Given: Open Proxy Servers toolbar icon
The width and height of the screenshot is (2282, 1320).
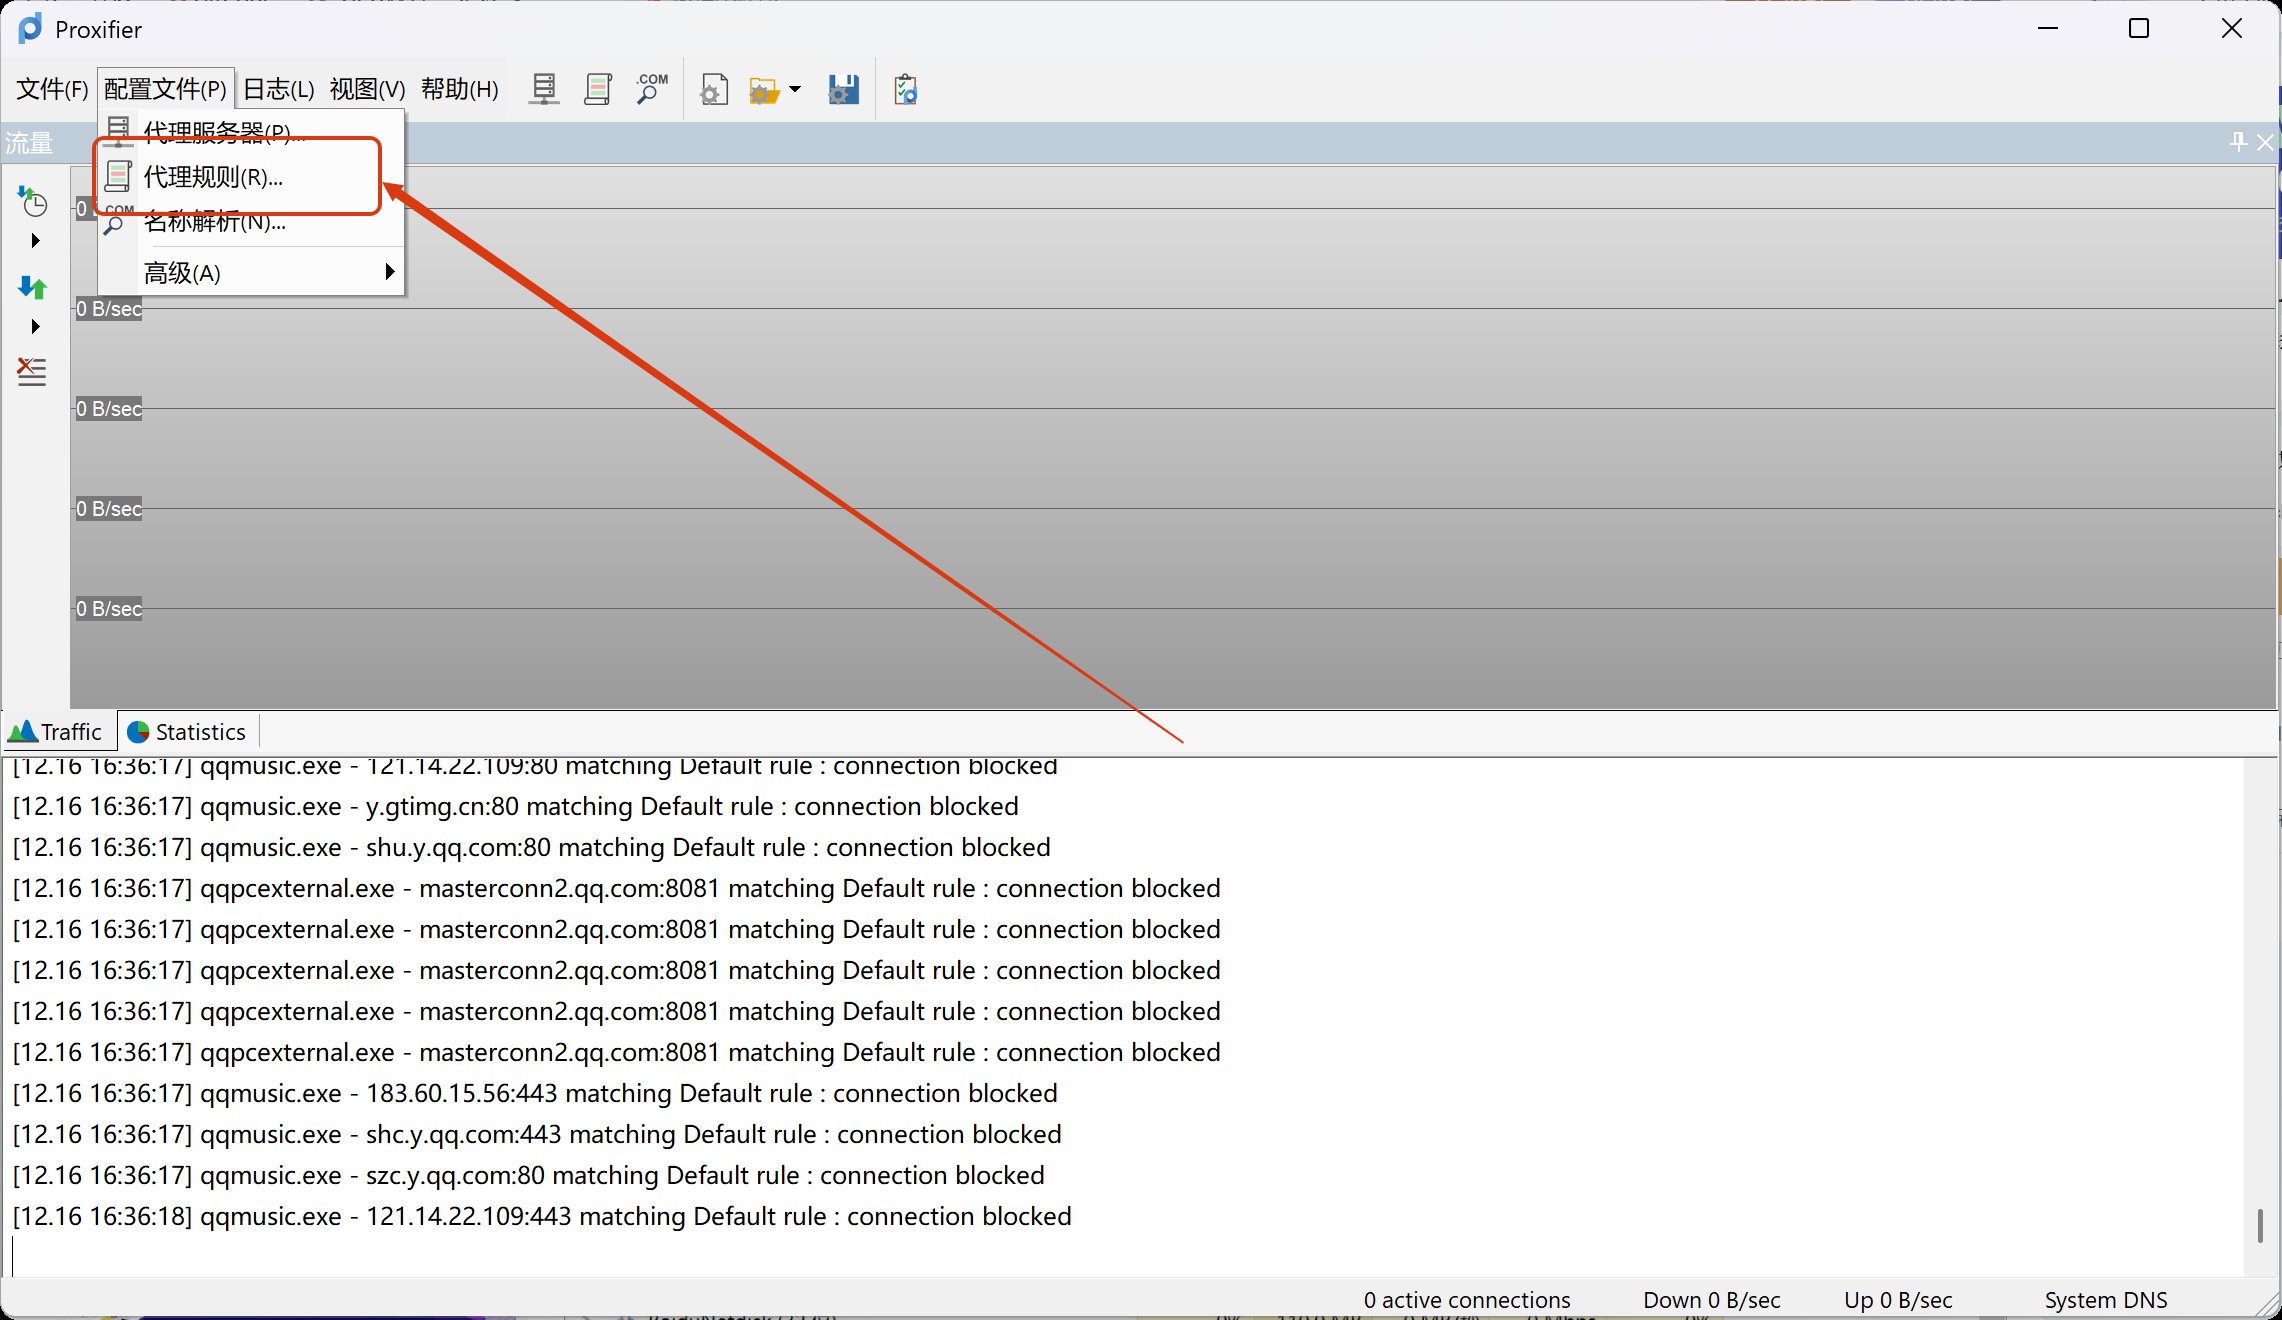Looking at the screenshot, I should pyautogui.click(x=544, y=90).
